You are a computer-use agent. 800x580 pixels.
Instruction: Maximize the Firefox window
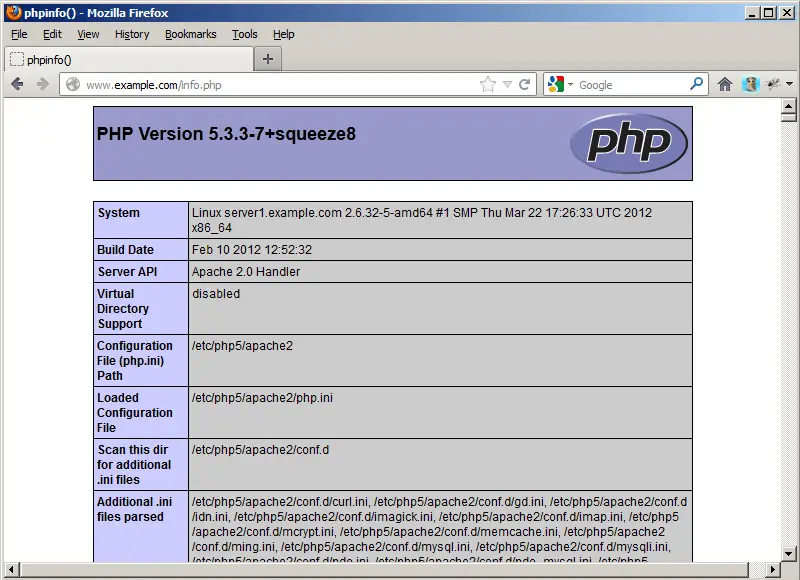[x=769, y=13]
